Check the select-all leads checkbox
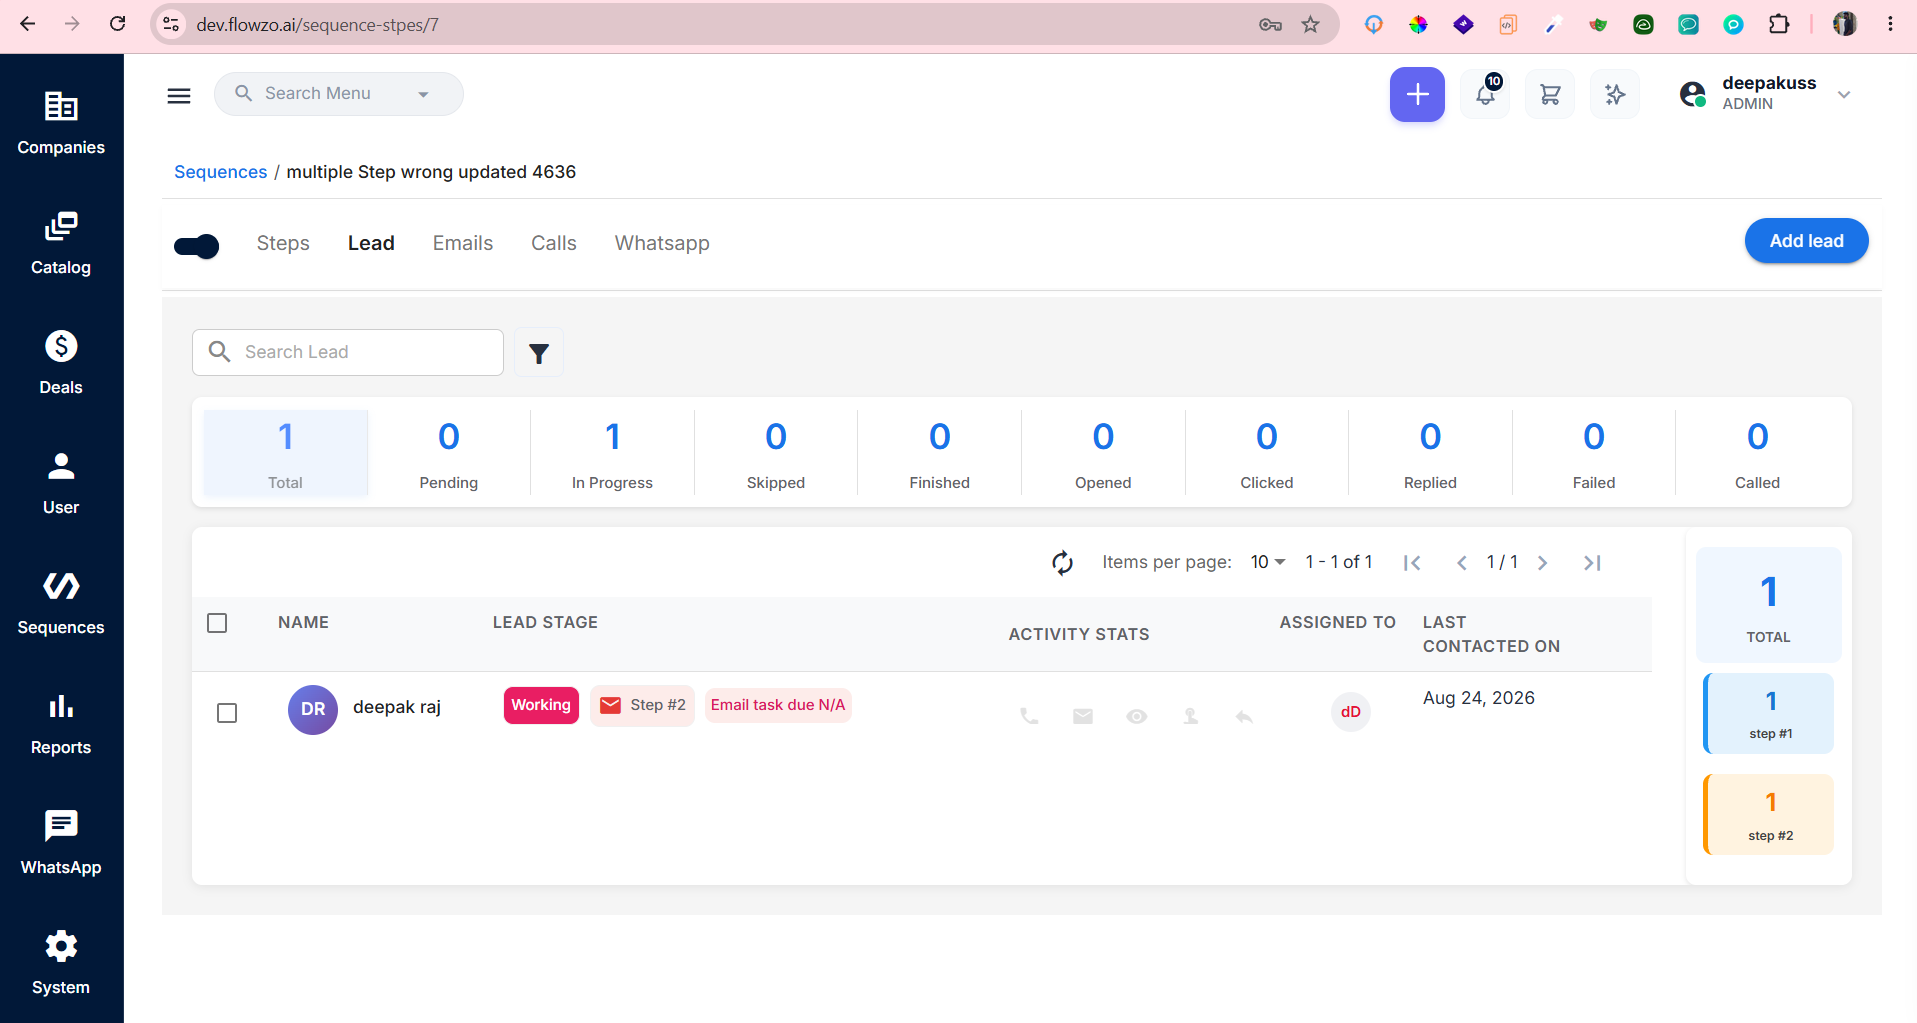 217,623
